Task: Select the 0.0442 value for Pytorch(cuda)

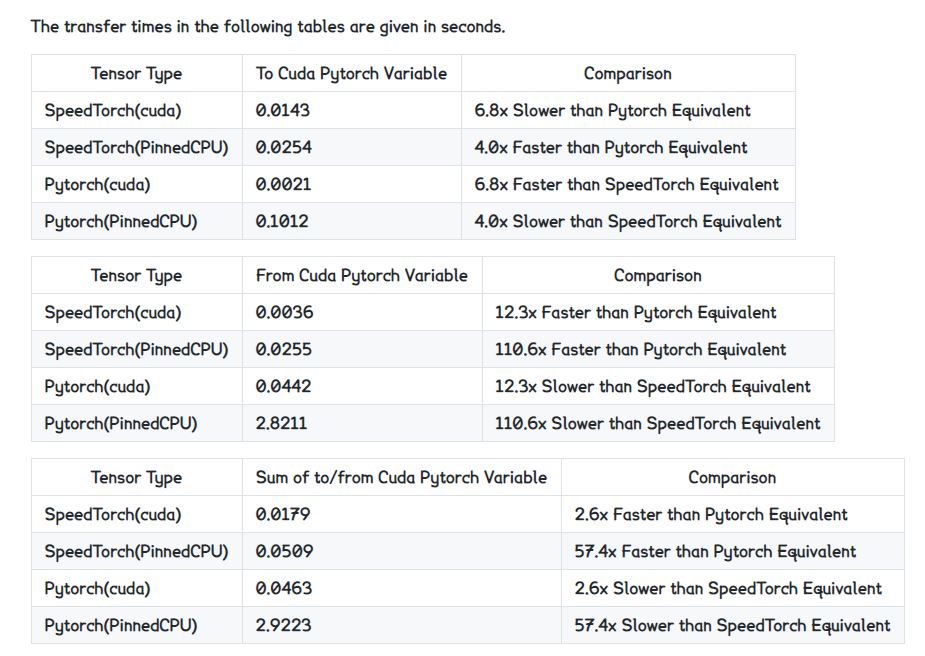Action: tap(283, 386)
